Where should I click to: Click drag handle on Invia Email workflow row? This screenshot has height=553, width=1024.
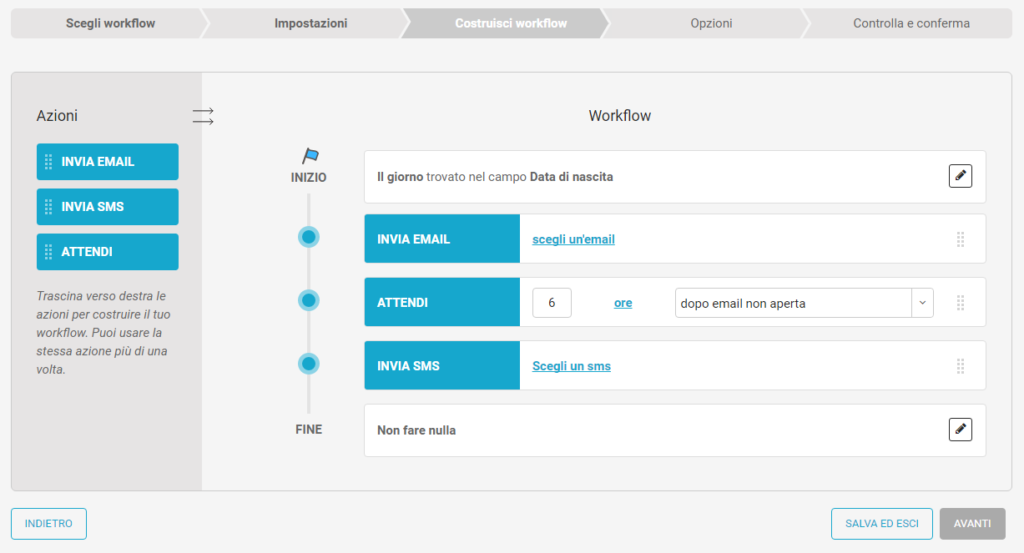960,239
